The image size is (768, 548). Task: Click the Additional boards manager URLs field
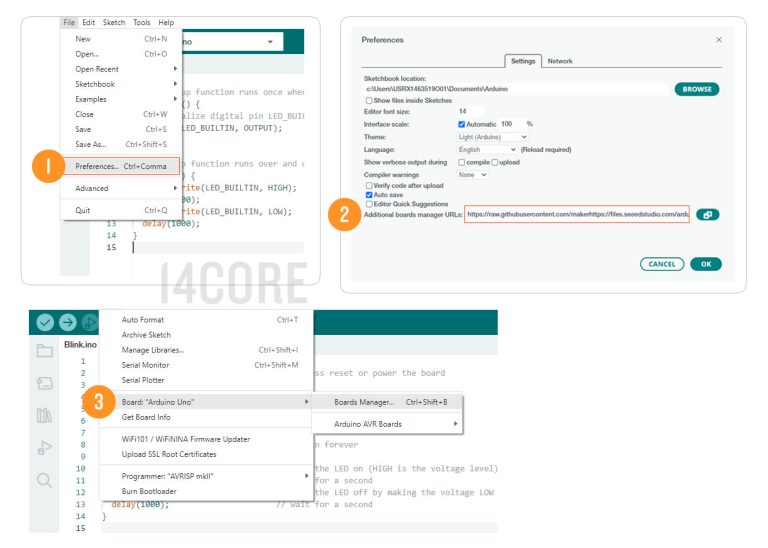tap(577, 215)
